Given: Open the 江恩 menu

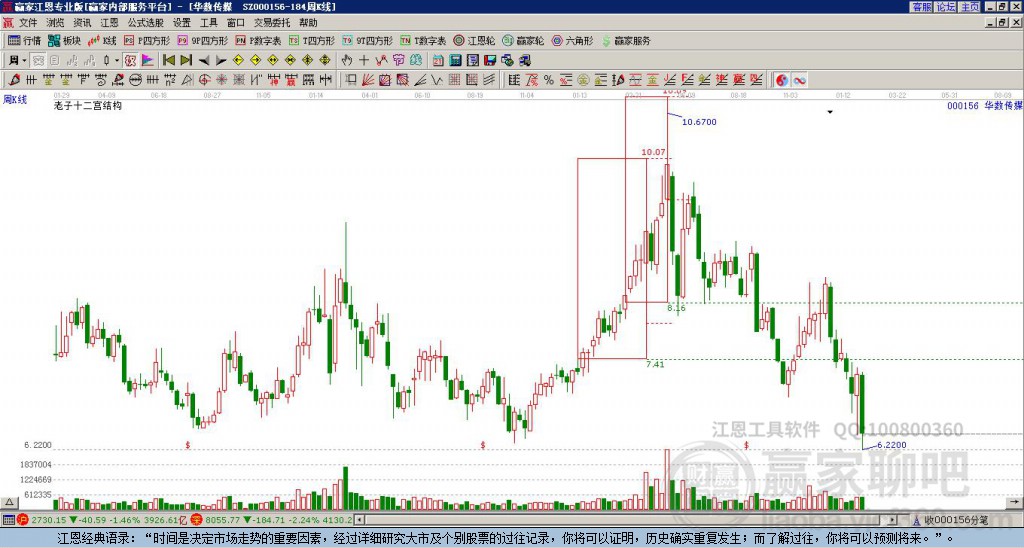Looking at the screenshot, I should pos(110,23).
